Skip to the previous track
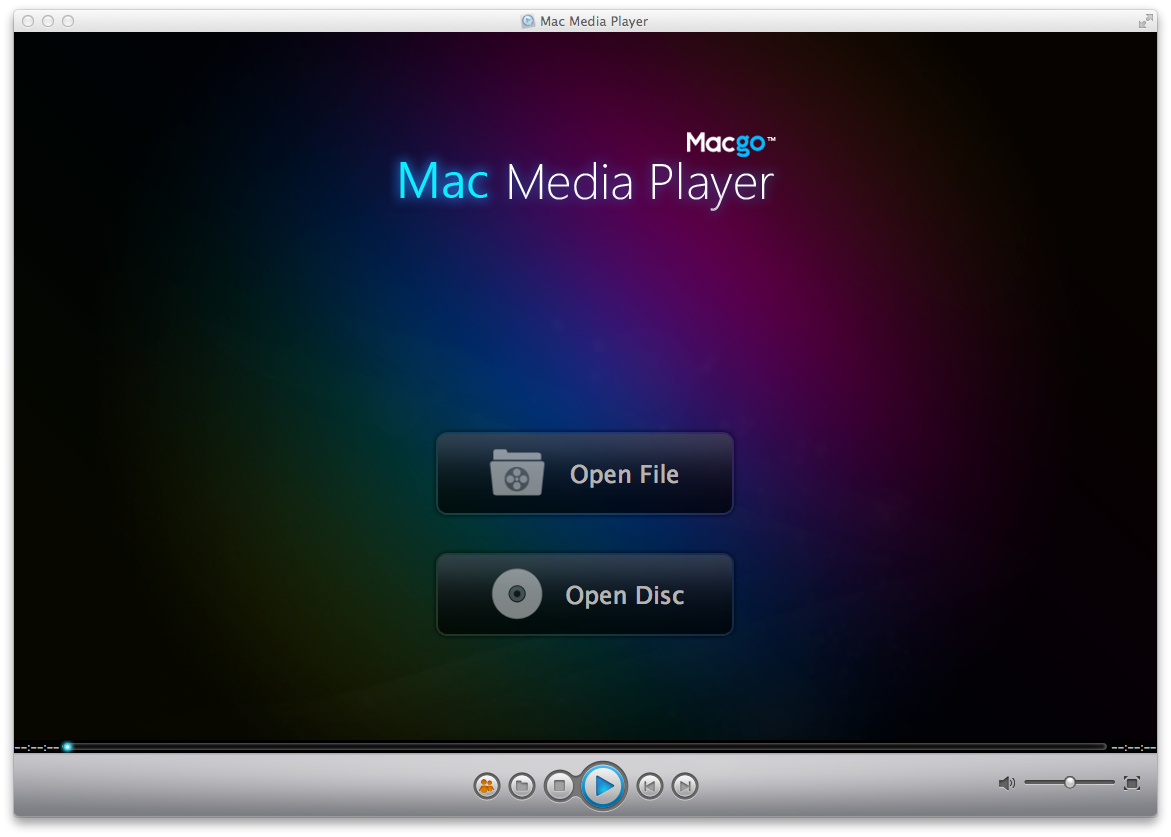Viewport: 1171px width, 837px height. [650, 785]
